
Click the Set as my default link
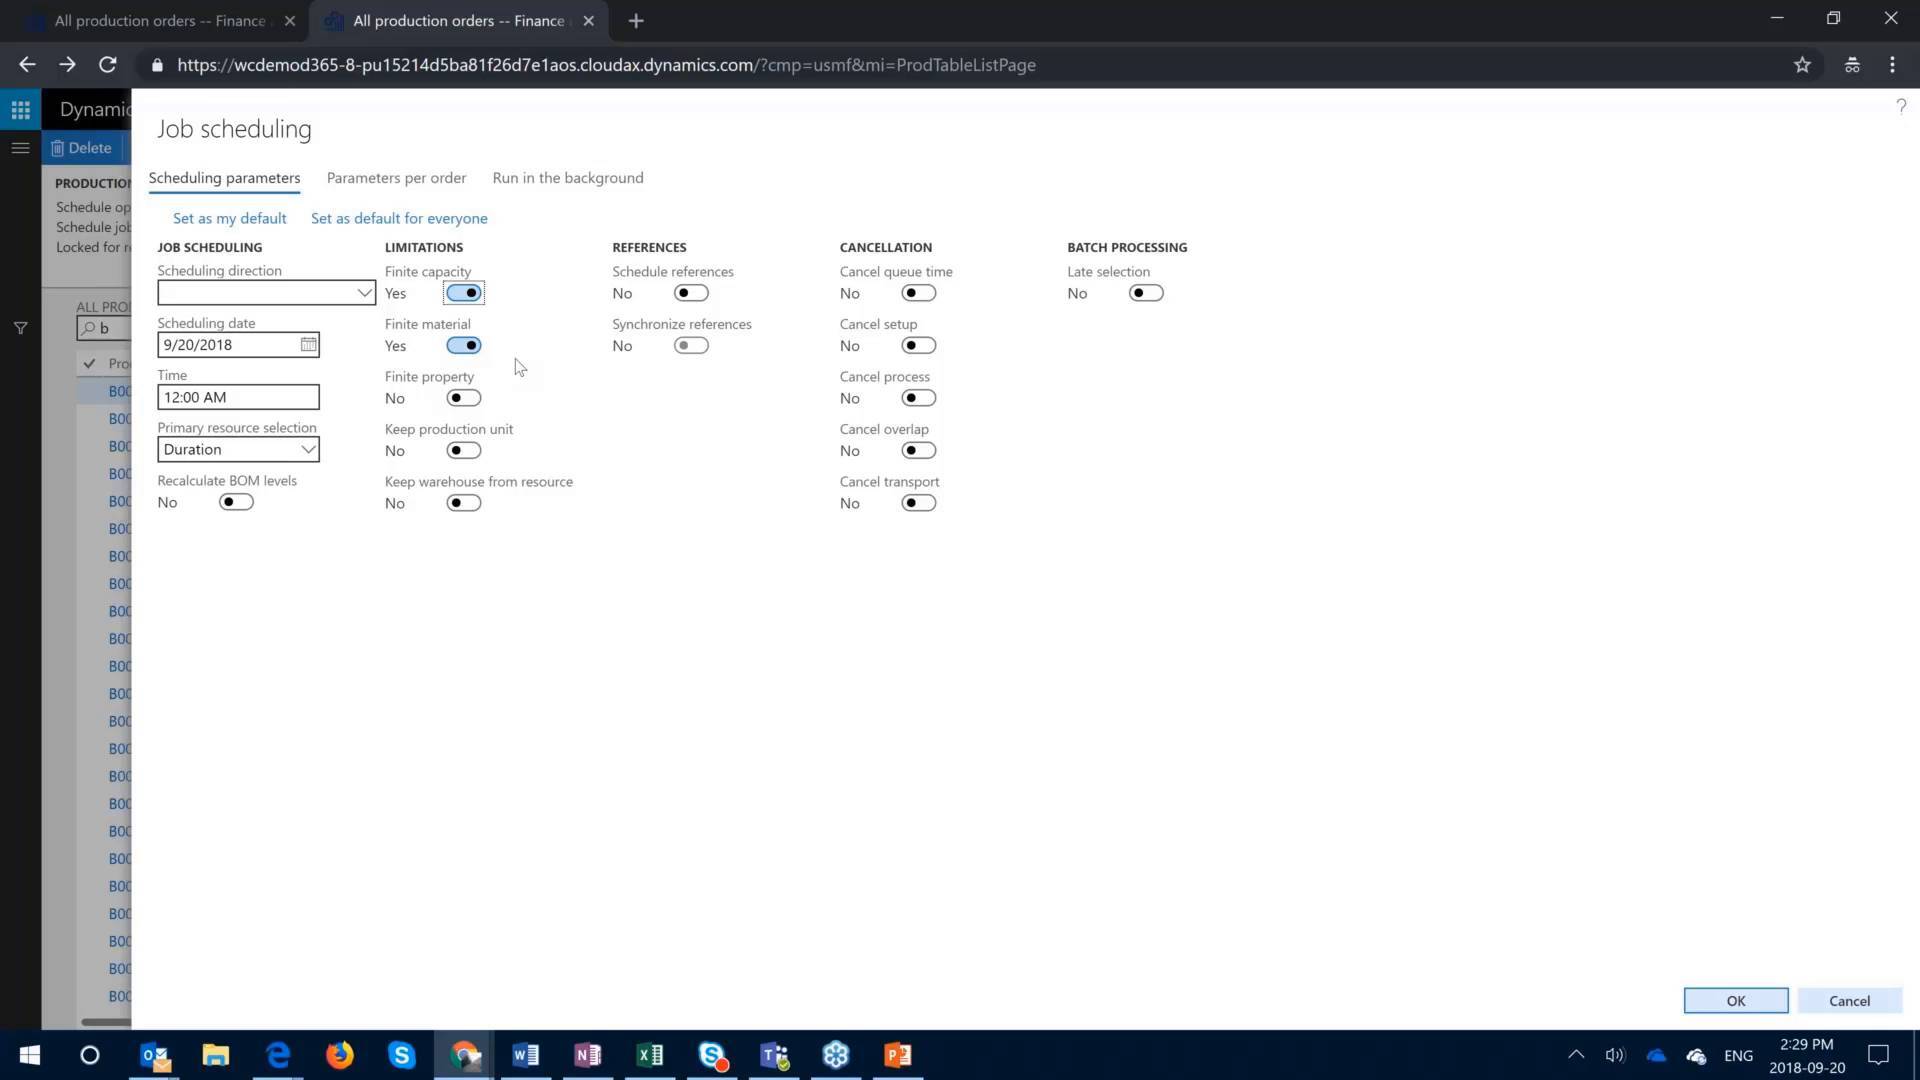tap(229, 217)
